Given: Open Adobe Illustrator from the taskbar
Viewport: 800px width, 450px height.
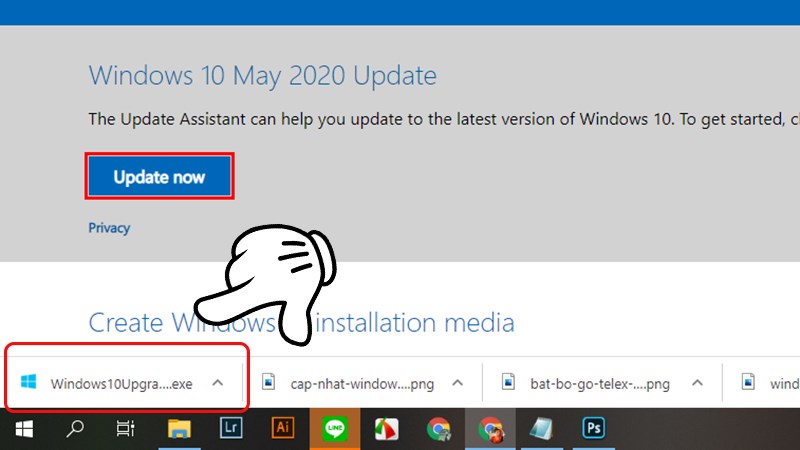Looking at the screenshot, I should (283, 428).
